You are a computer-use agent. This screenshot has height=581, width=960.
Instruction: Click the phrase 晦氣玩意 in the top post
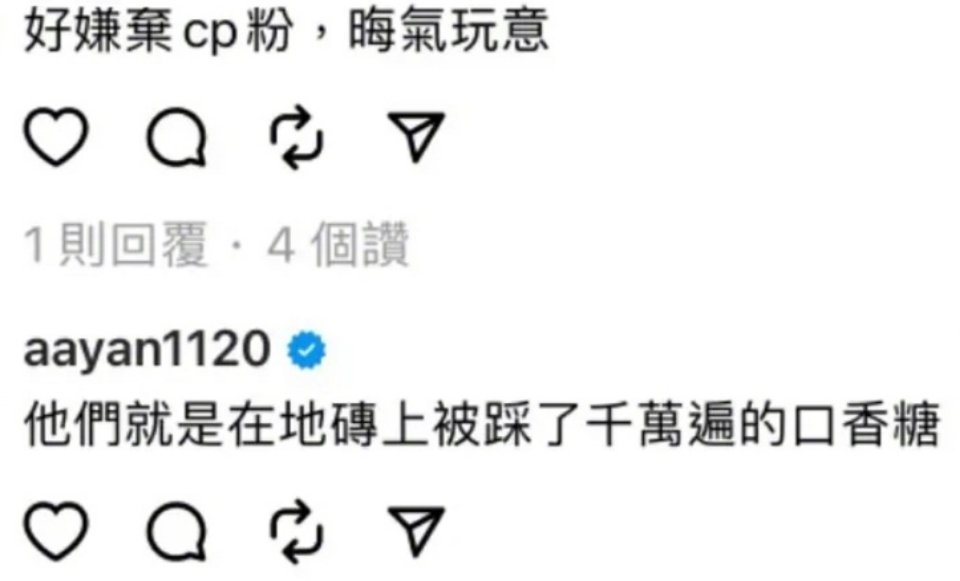pyautogui.click(x=448, y=31)
